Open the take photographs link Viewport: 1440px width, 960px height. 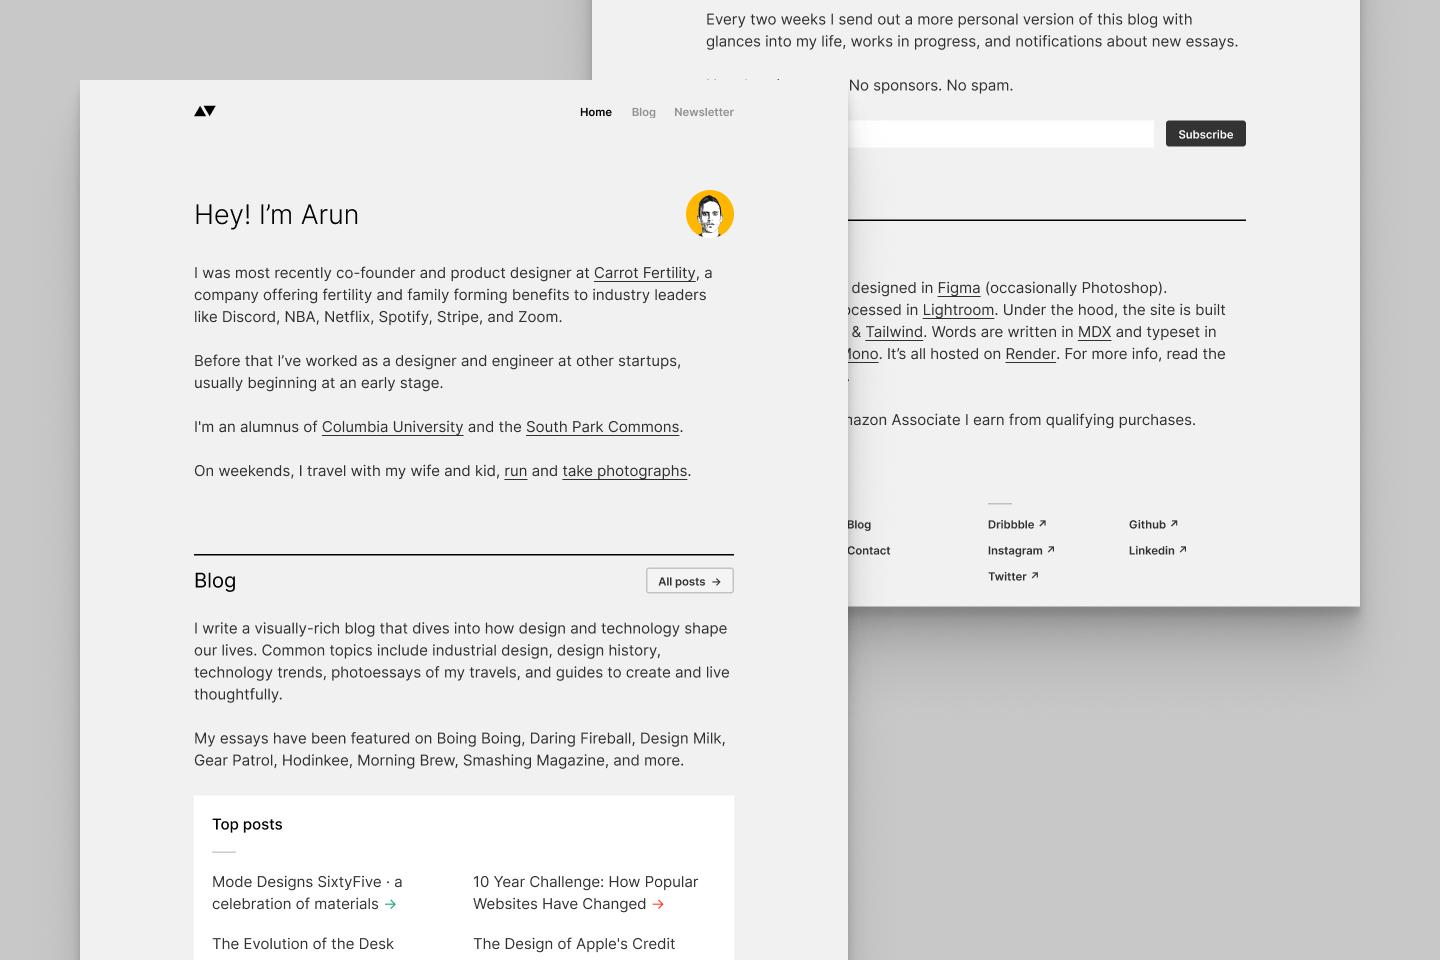coord(624,471)
